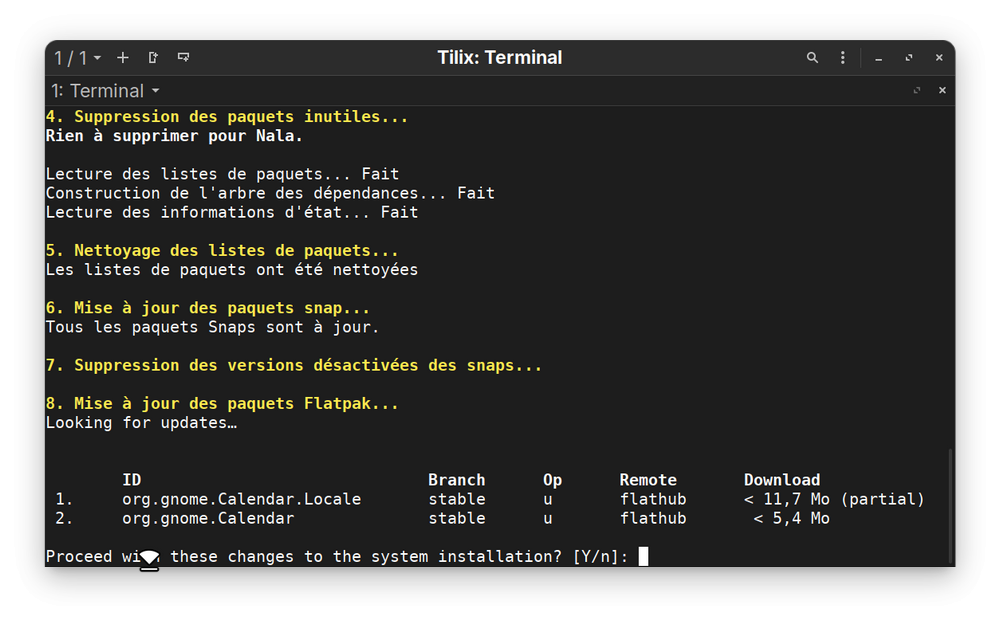Maximize the Tilix window
Screen dimensions: 1000x617
pos(909,58)
